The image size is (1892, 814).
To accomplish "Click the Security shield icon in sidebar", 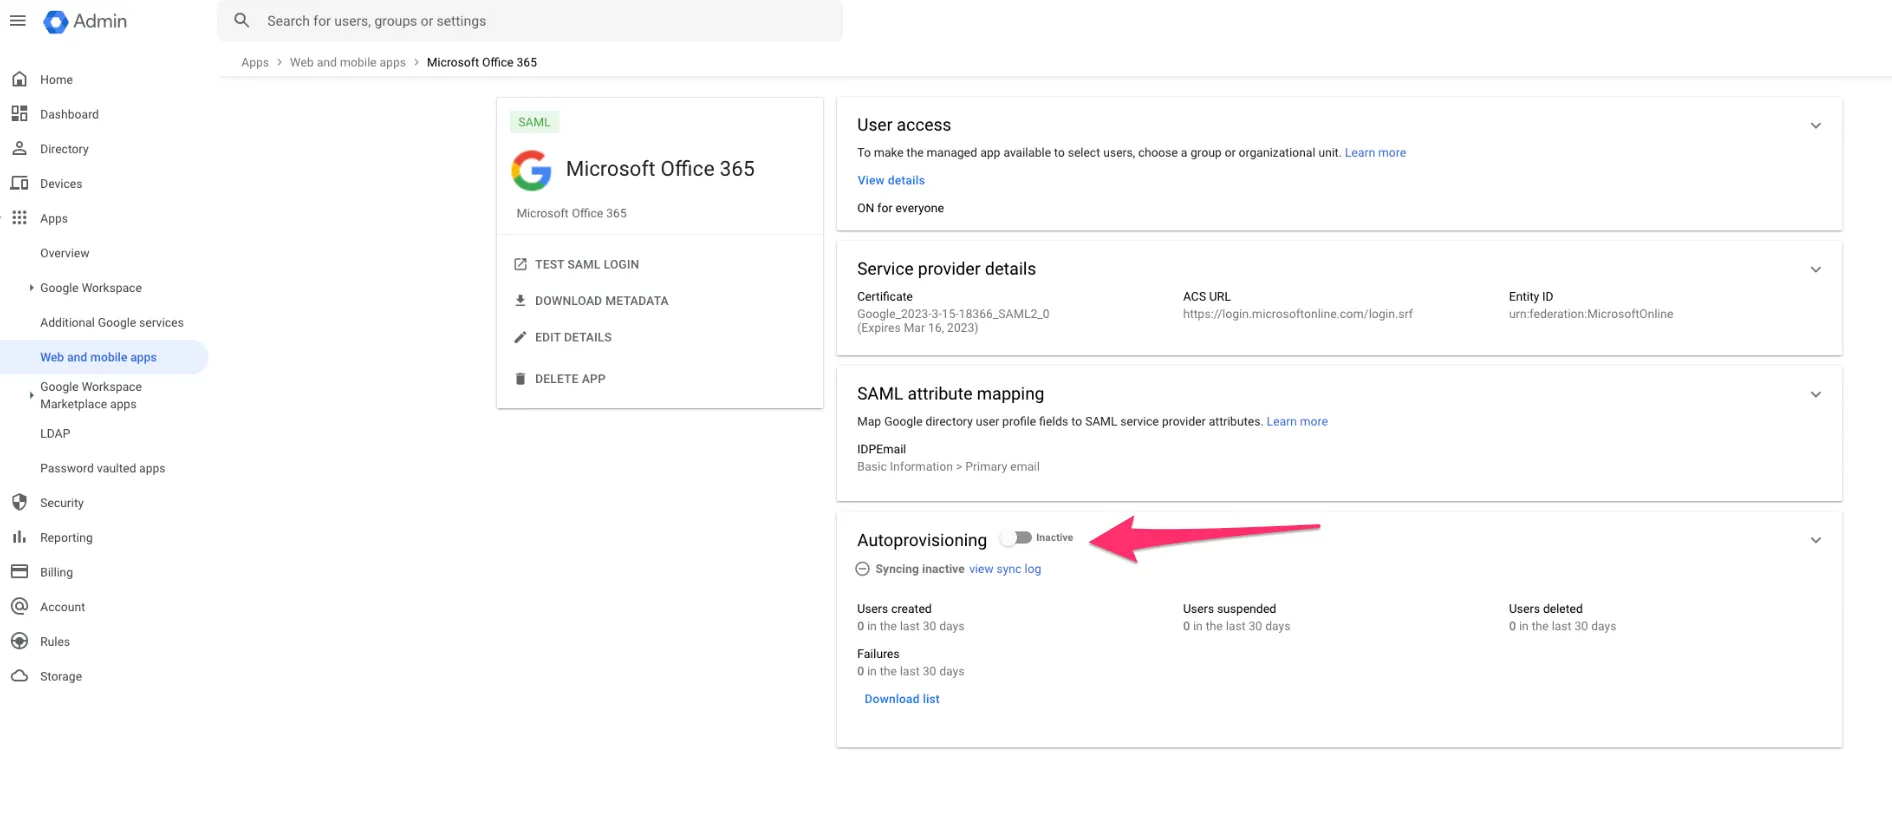I will coord(19,502).
